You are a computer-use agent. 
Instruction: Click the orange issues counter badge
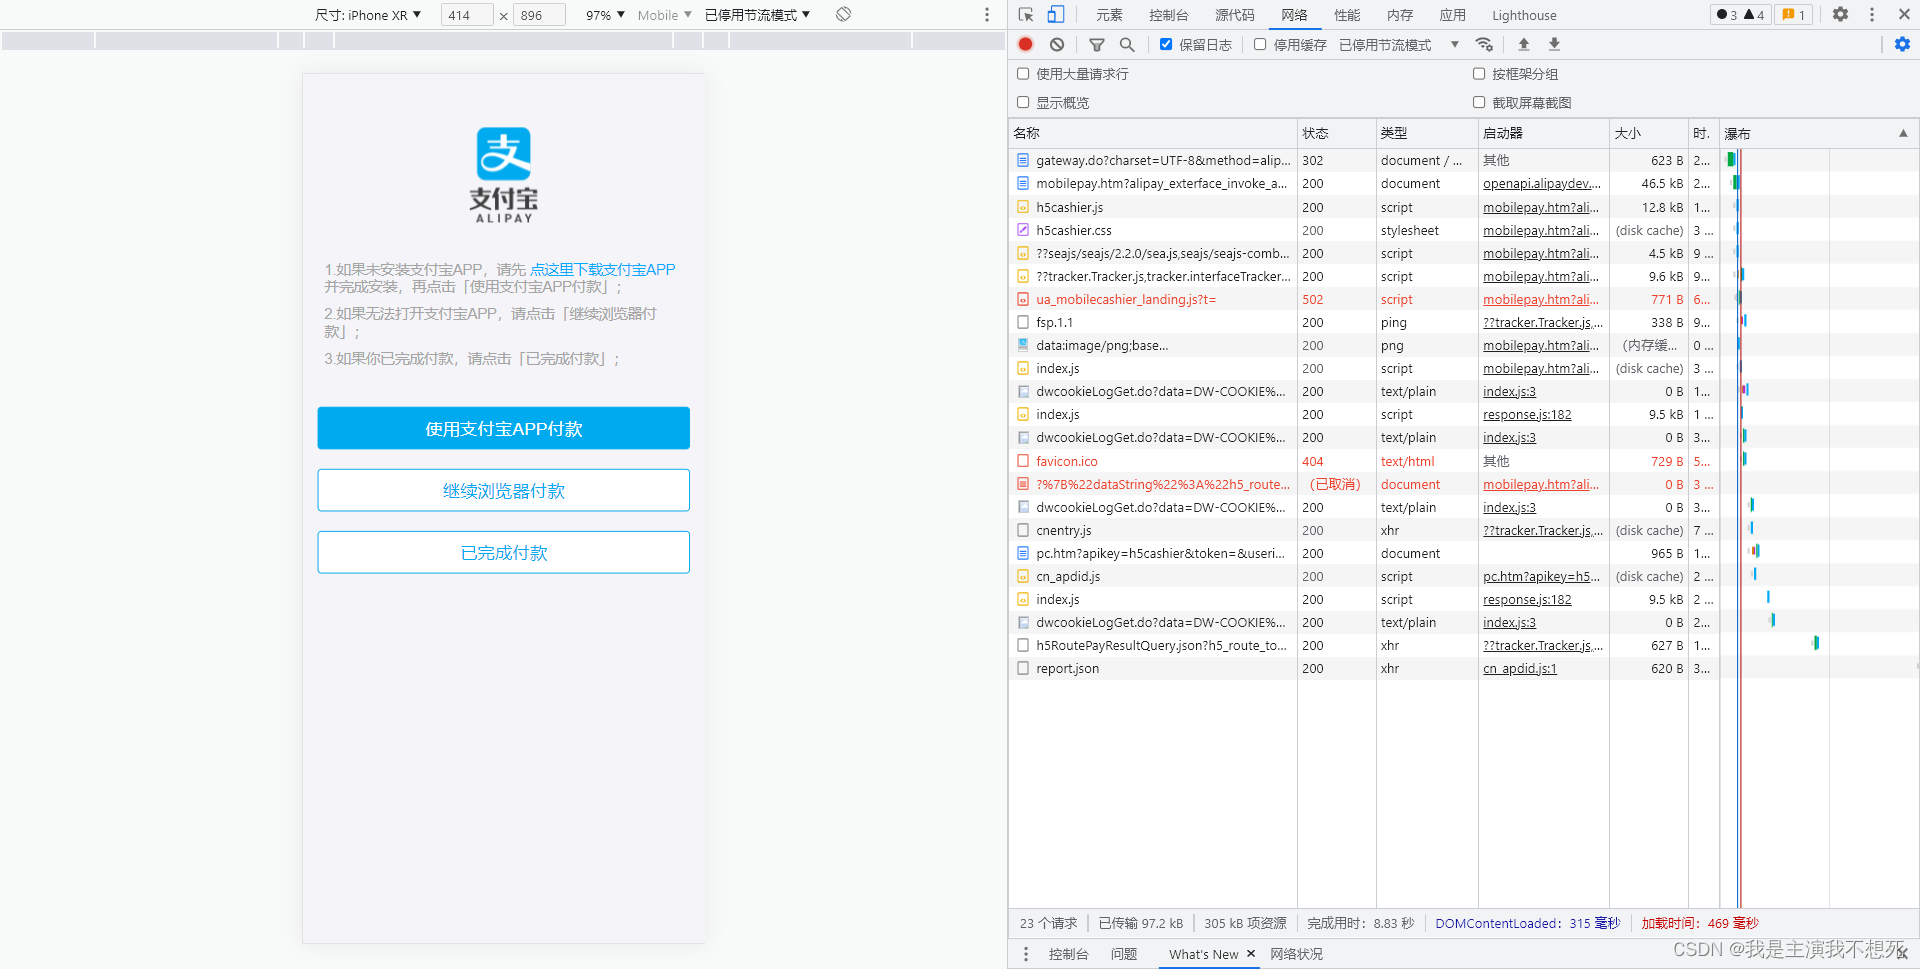coord(1794,14)
